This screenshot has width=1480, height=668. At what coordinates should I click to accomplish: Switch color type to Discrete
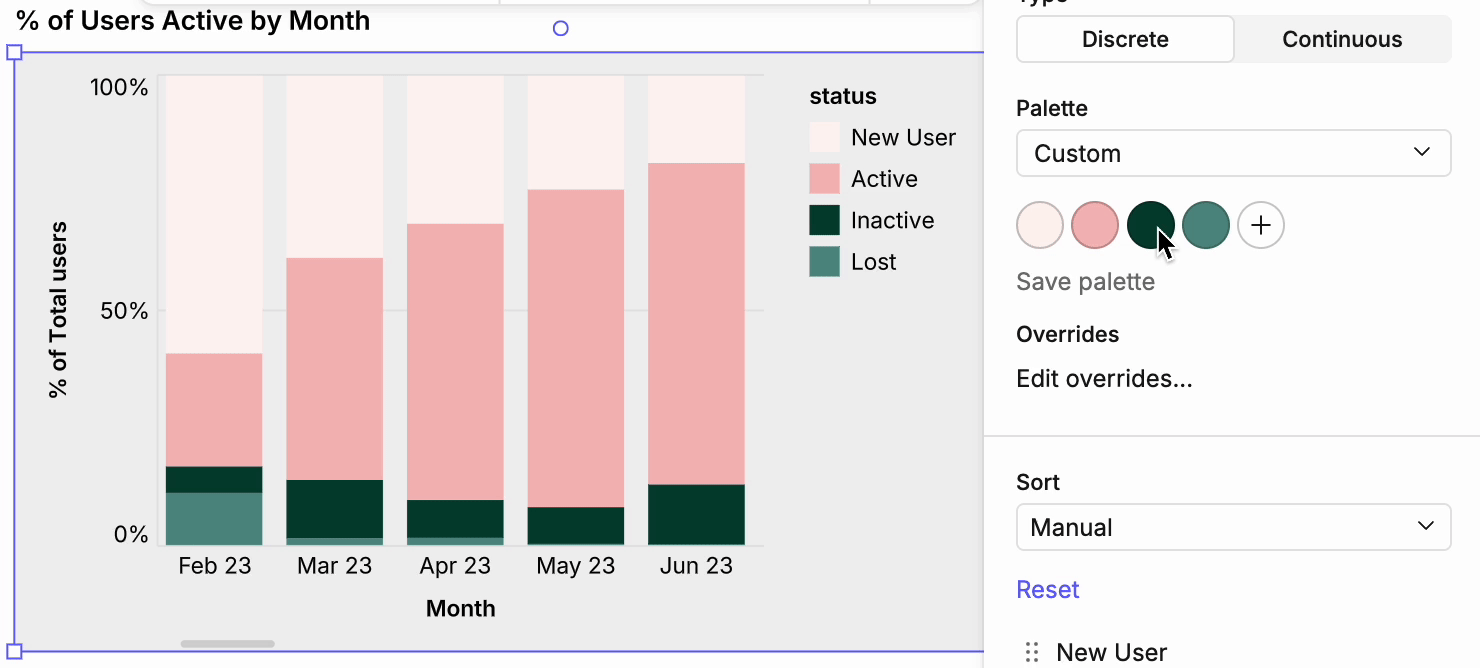(1125, 39)
